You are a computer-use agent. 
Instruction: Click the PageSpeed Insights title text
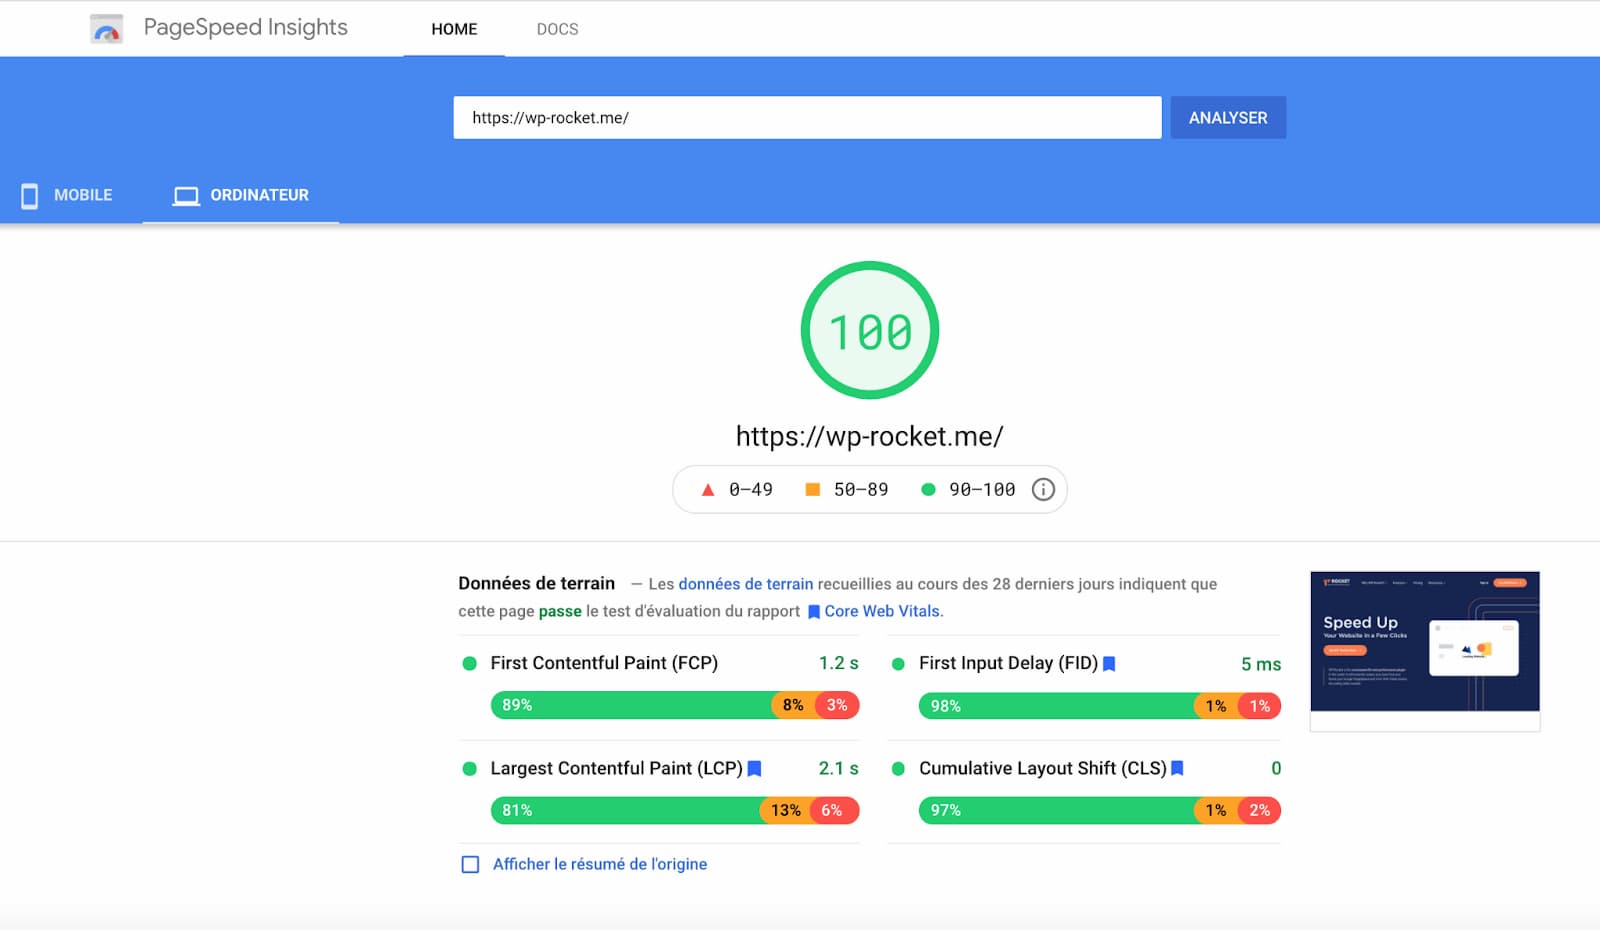click(x=246, y=28)
